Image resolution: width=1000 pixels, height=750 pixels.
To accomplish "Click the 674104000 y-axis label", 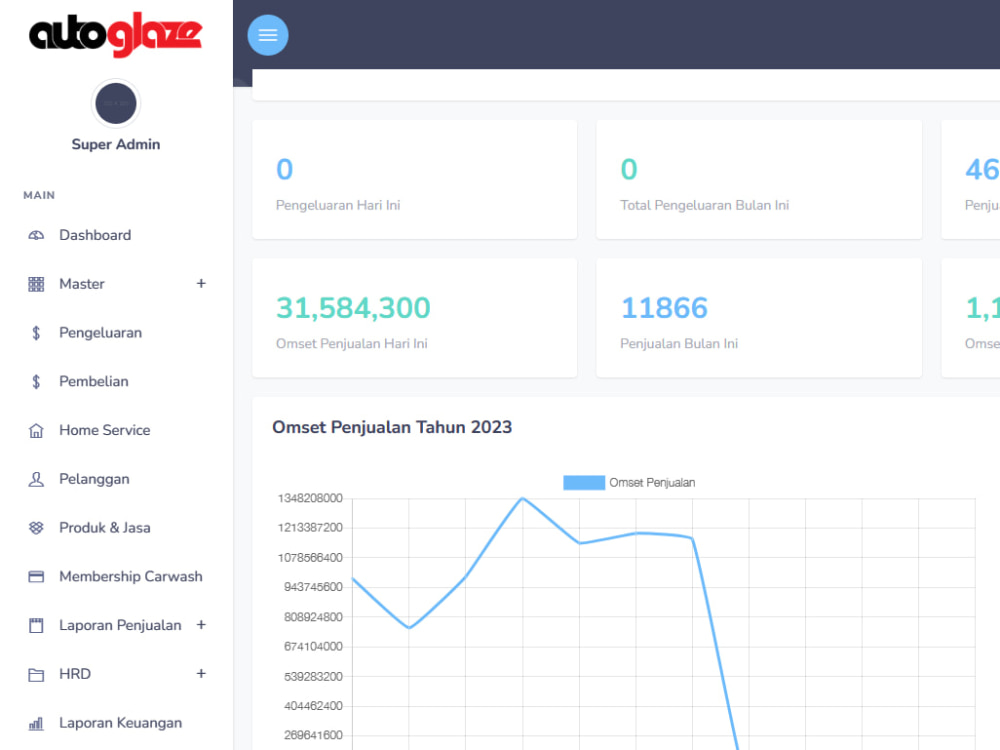I will point(313,647).
